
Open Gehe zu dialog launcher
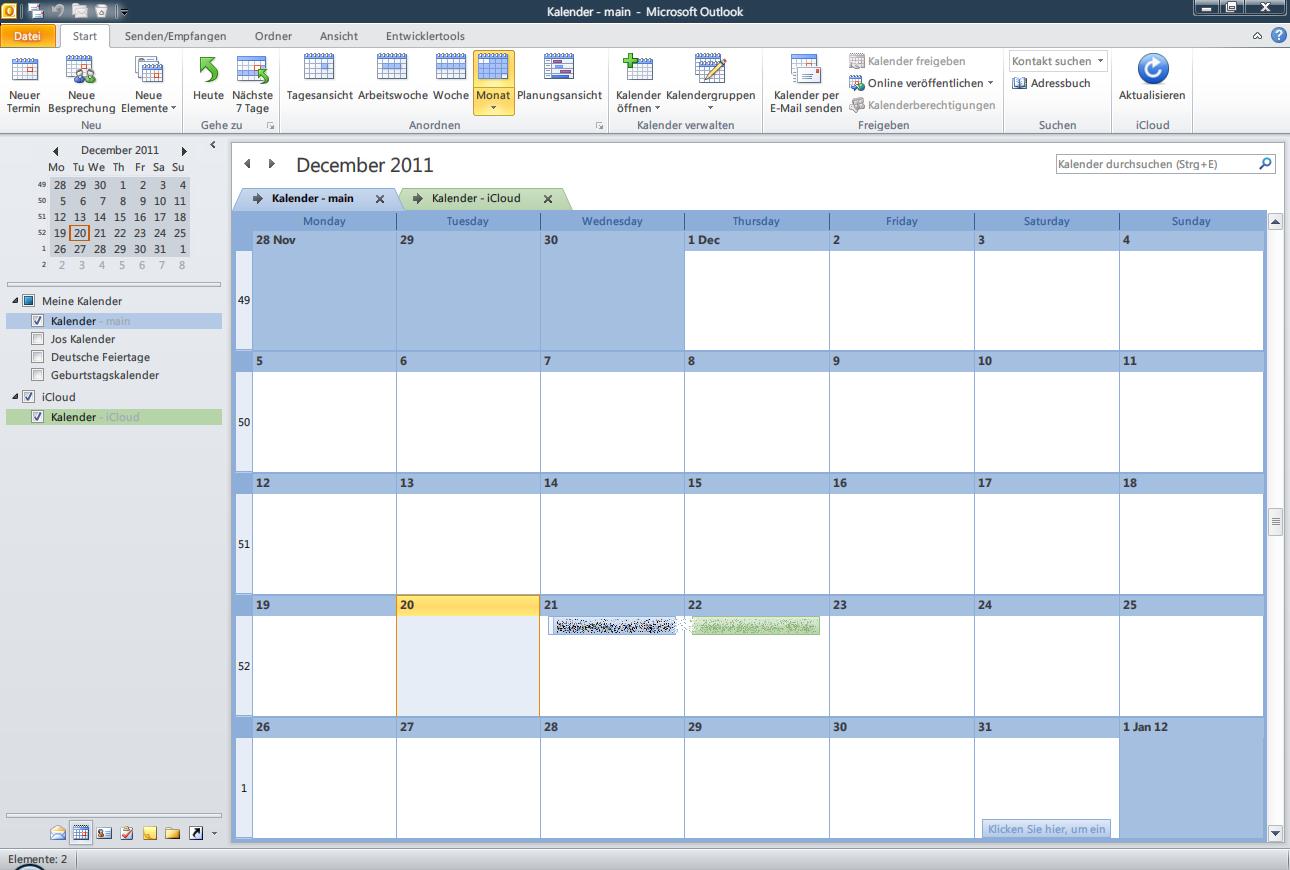270,126
